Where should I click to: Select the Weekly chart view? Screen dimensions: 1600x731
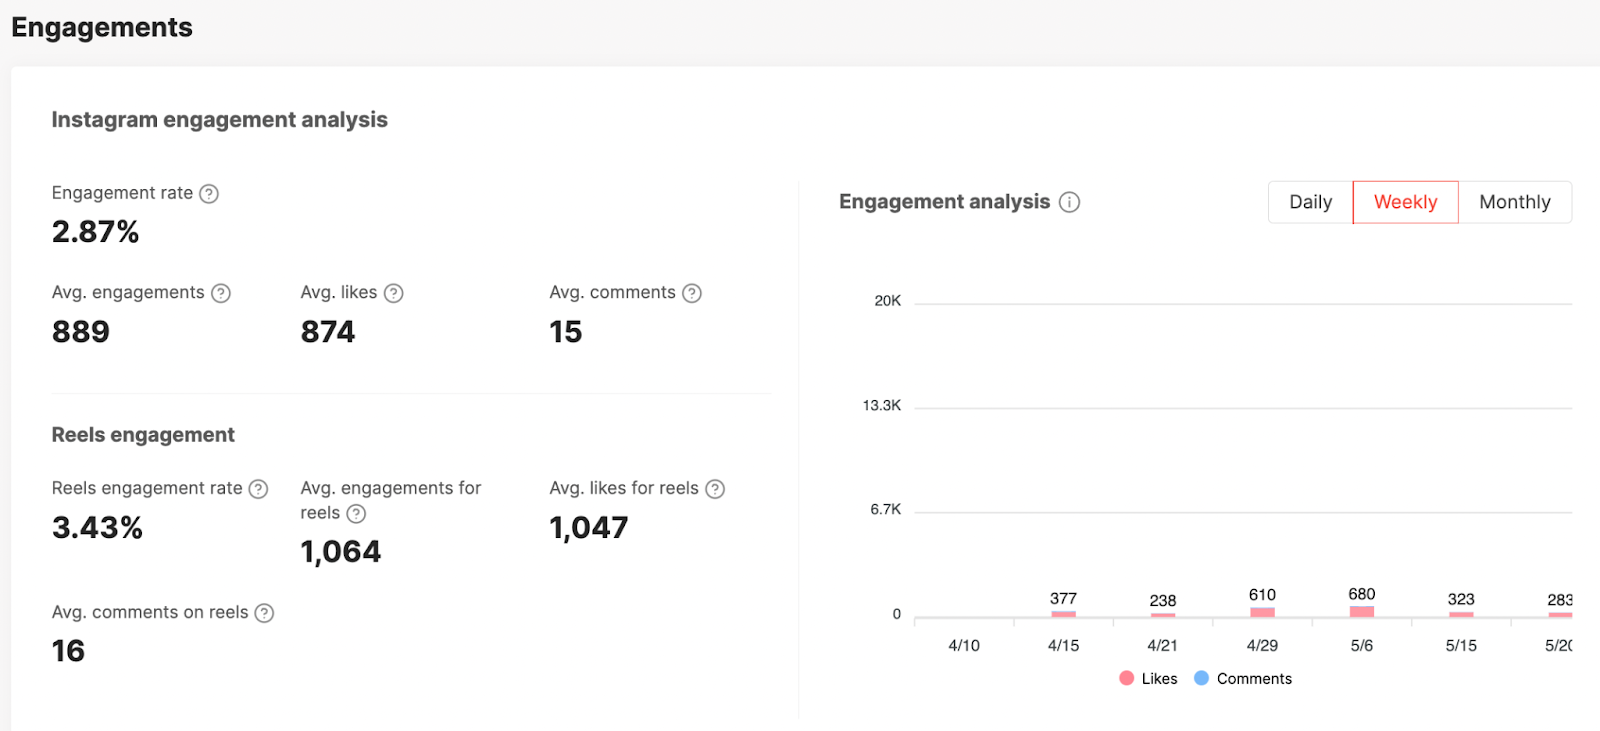tap(1405, 202)
